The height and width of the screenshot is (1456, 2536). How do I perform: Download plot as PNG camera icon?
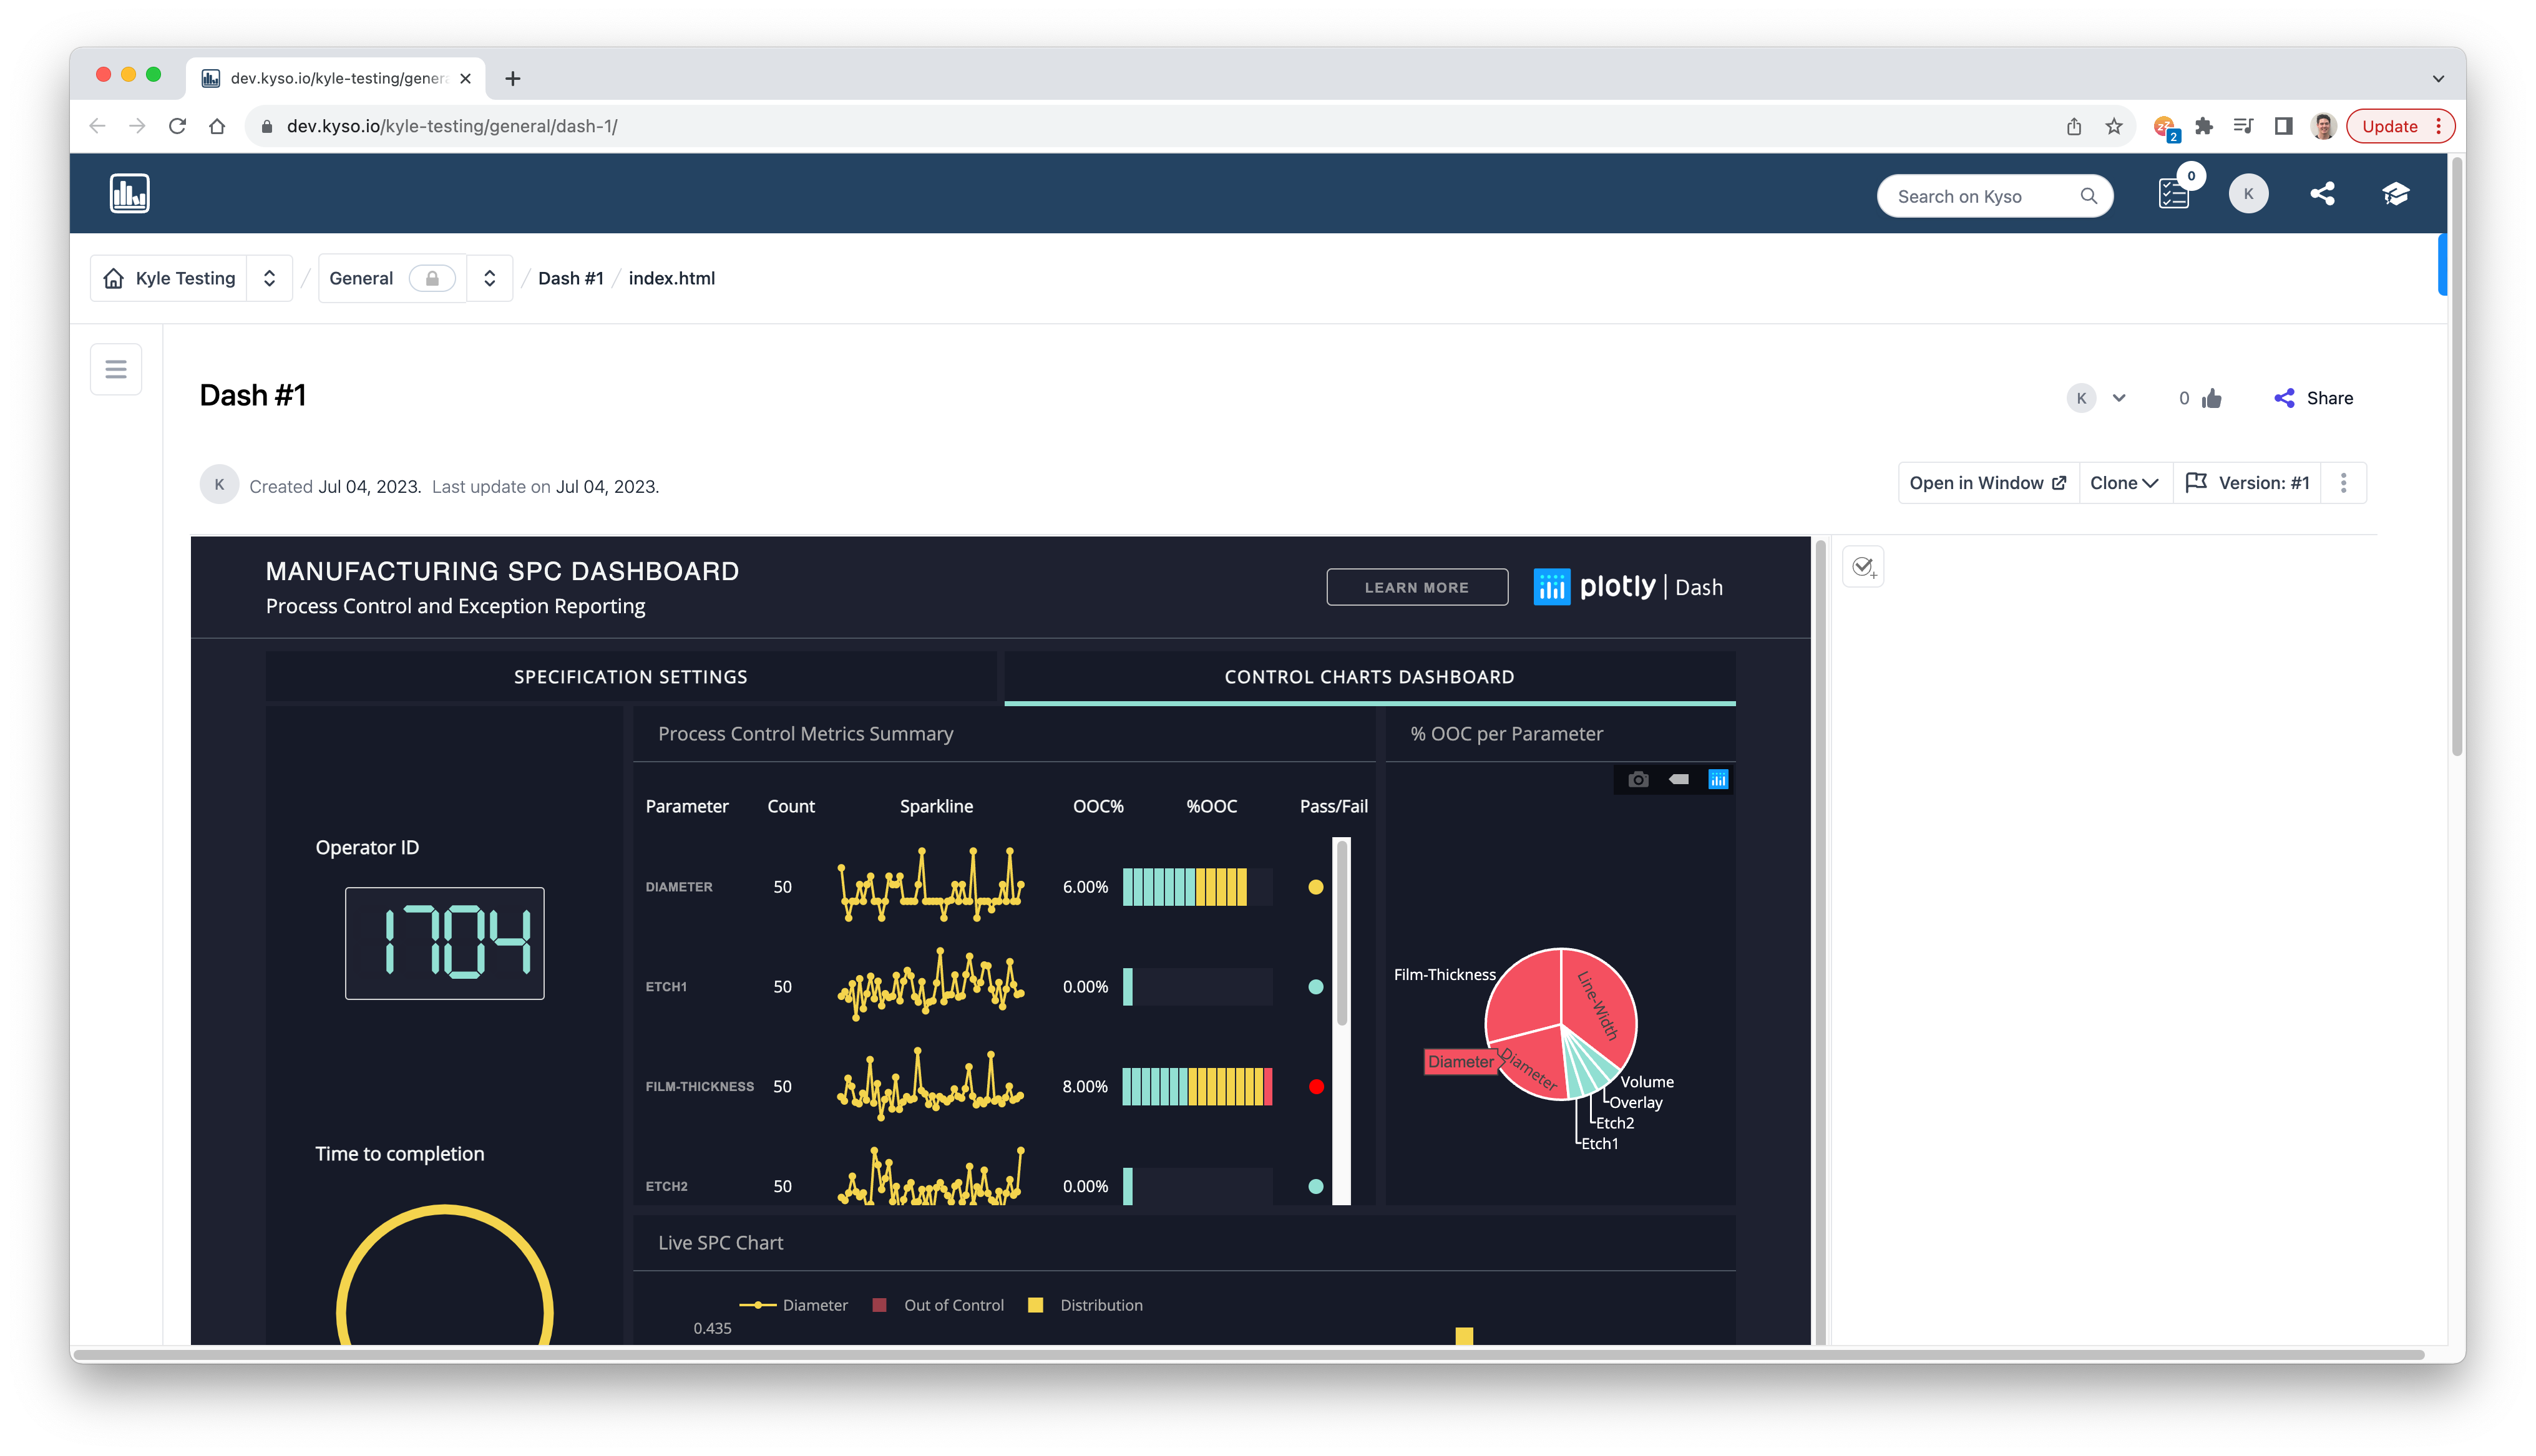[x=1638, y=780]
